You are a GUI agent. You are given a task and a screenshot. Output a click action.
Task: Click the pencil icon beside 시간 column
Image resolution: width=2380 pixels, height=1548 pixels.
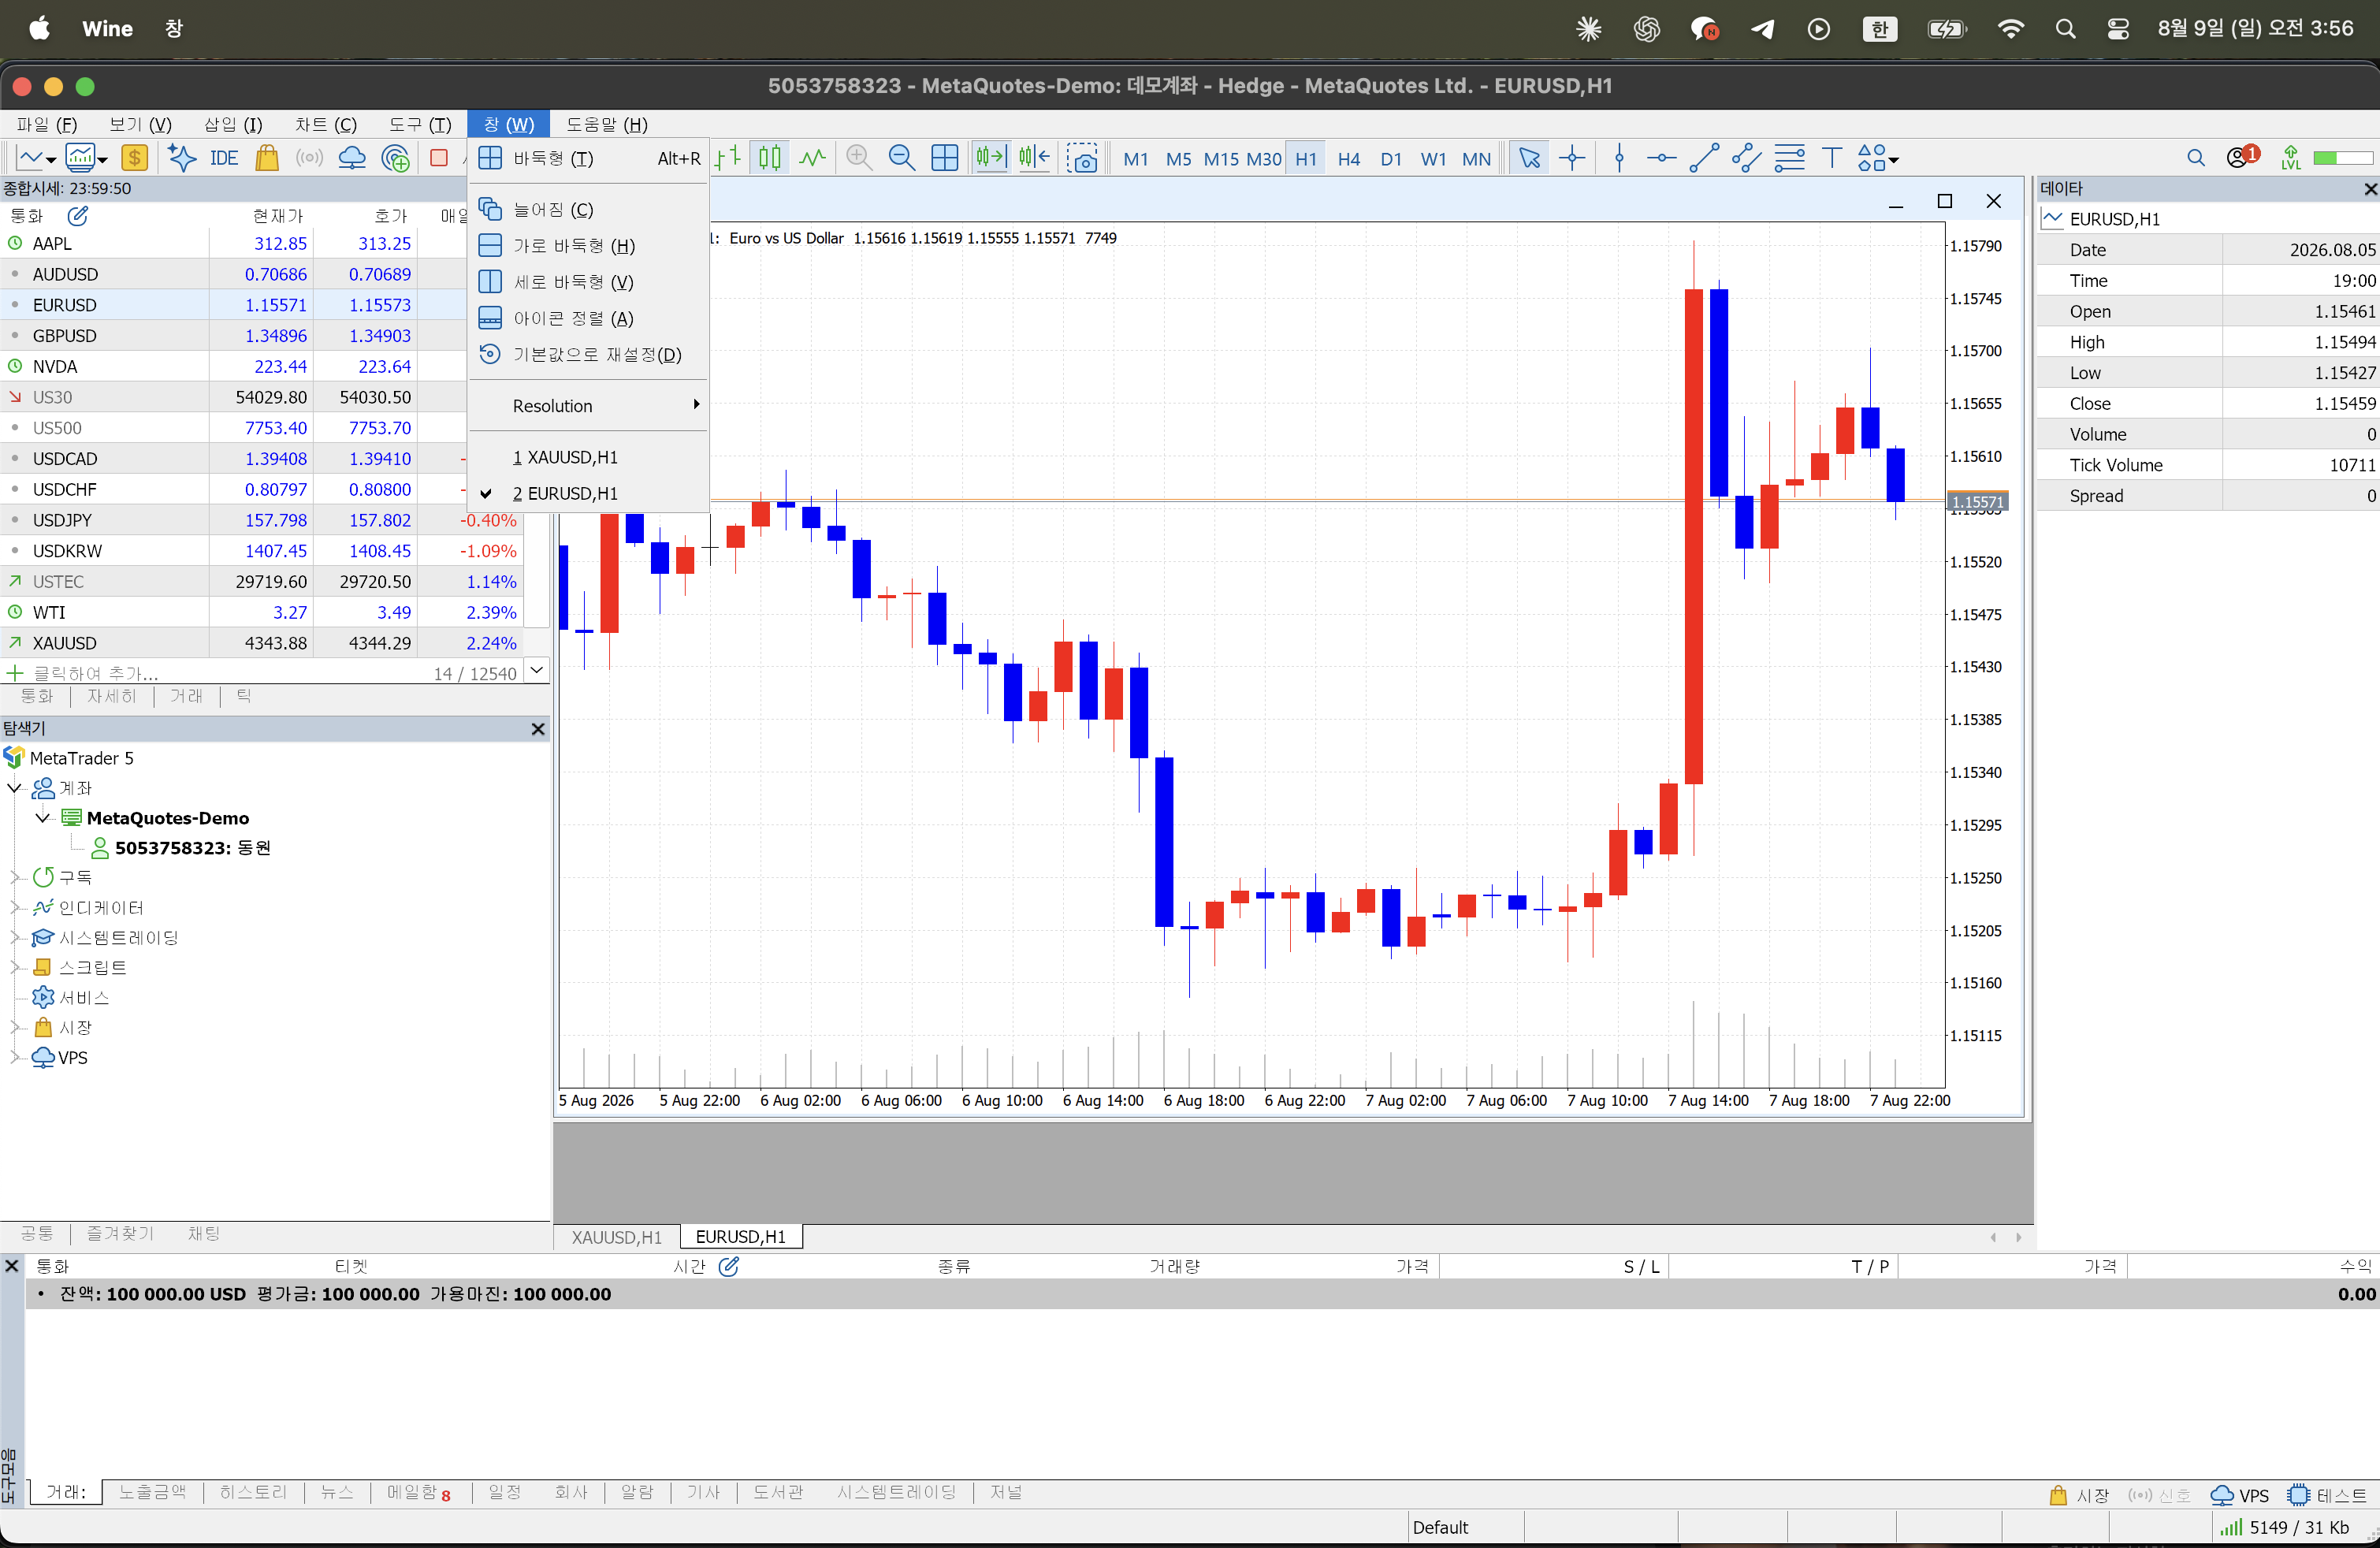pyautogui.click(x=729, y=1266)
